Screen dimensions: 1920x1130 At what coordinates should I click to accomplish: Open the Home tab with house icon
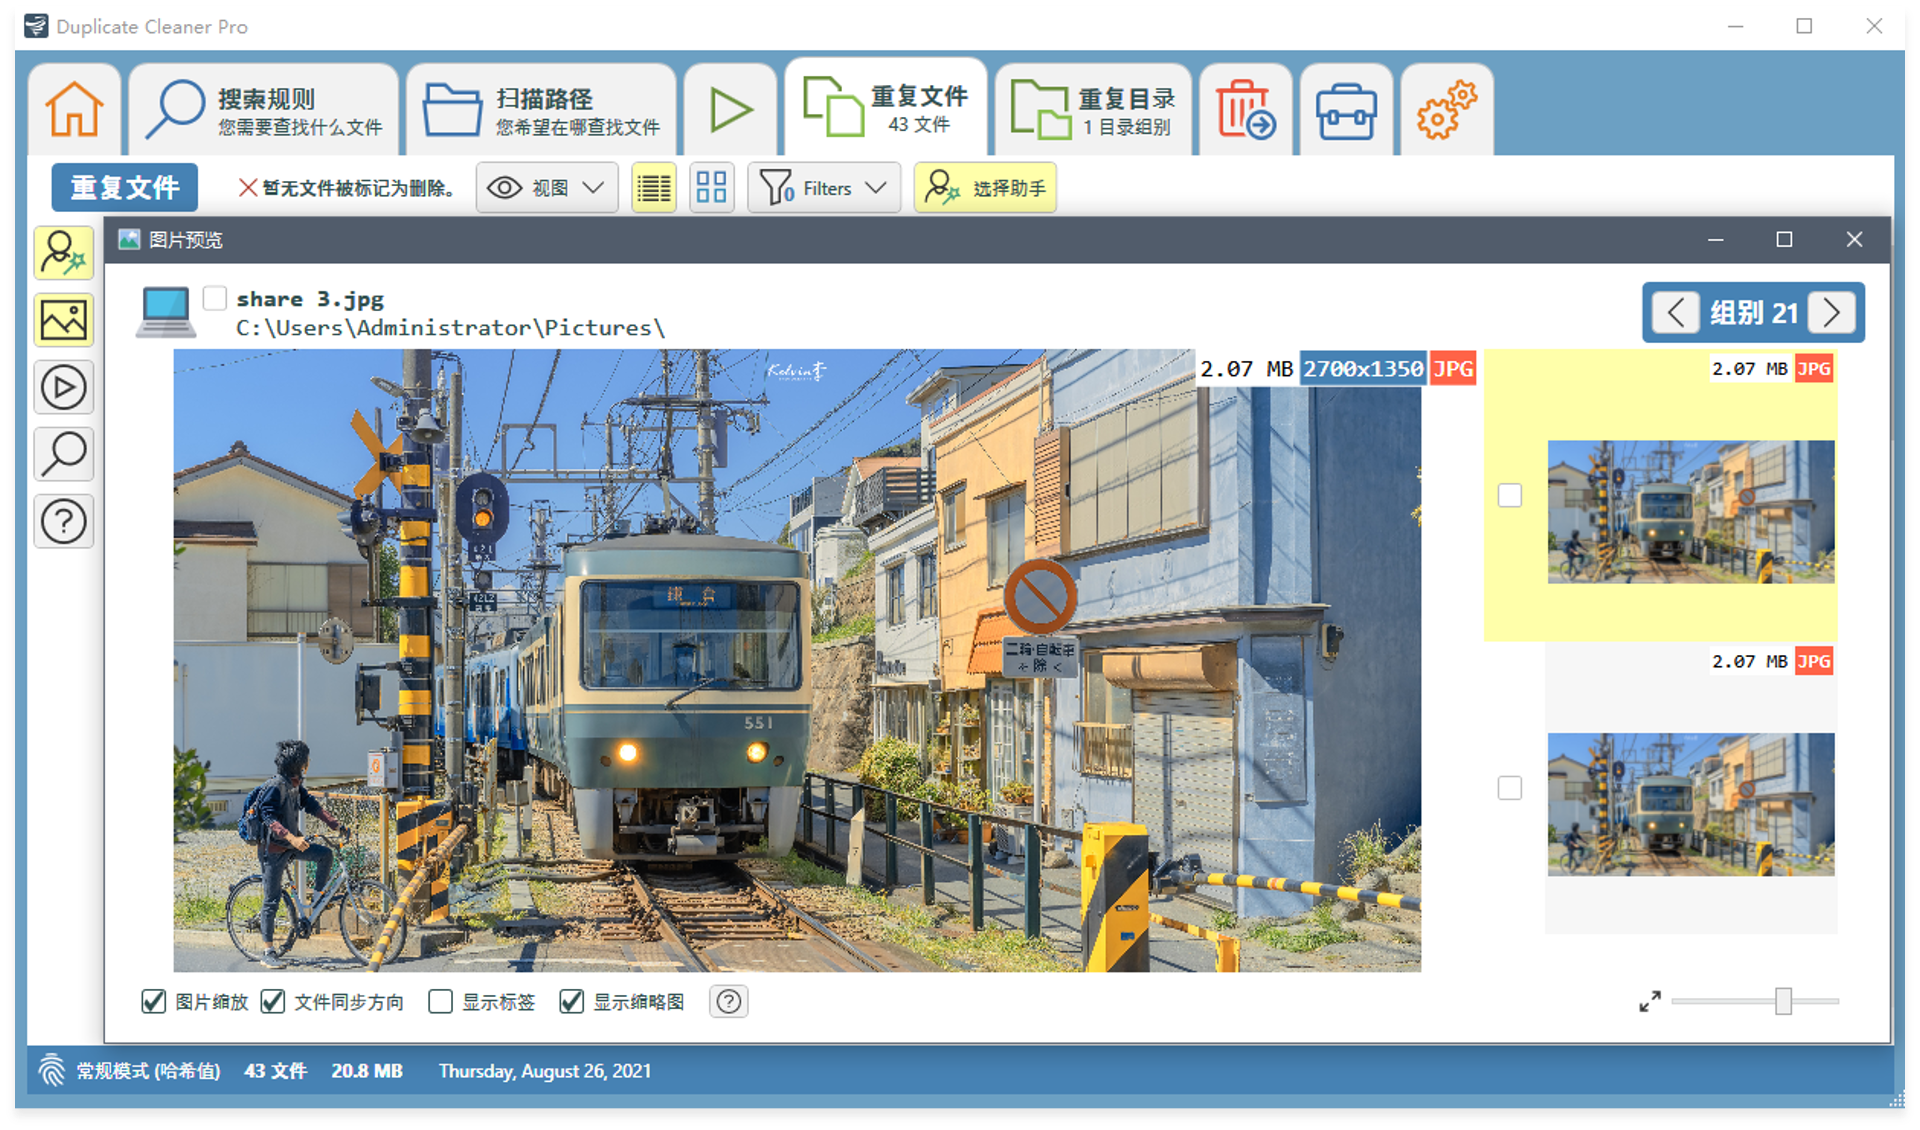click(74, 109)
